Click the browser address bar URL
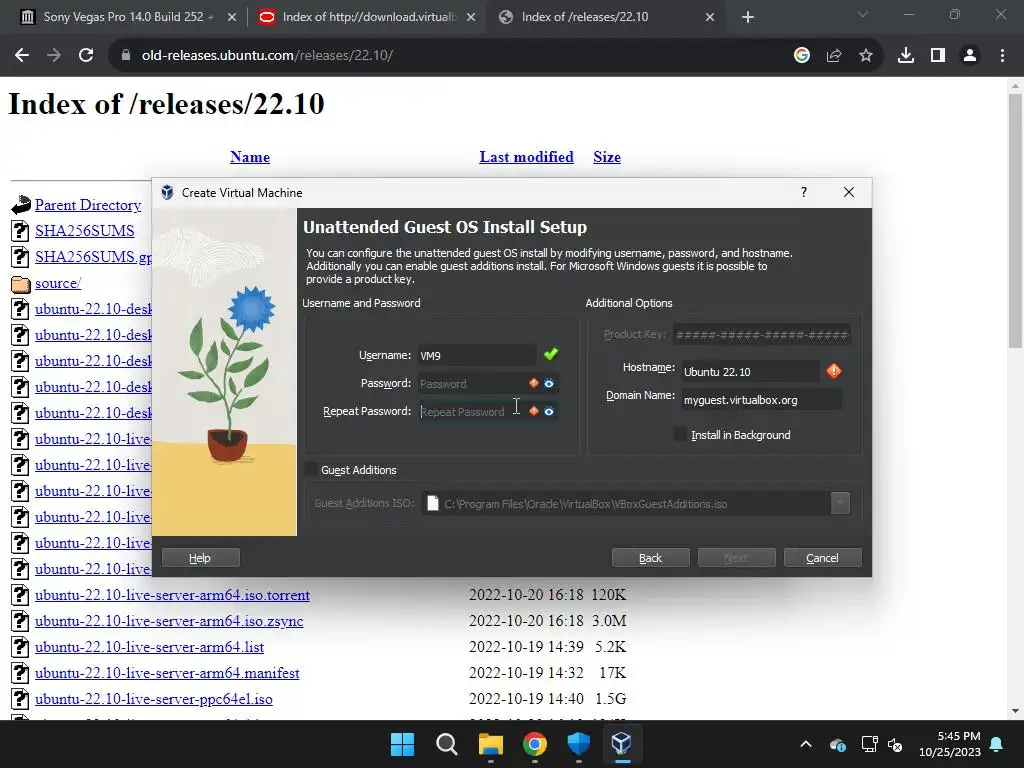Viewport: 1024px width, 768px height. (267, 56)
